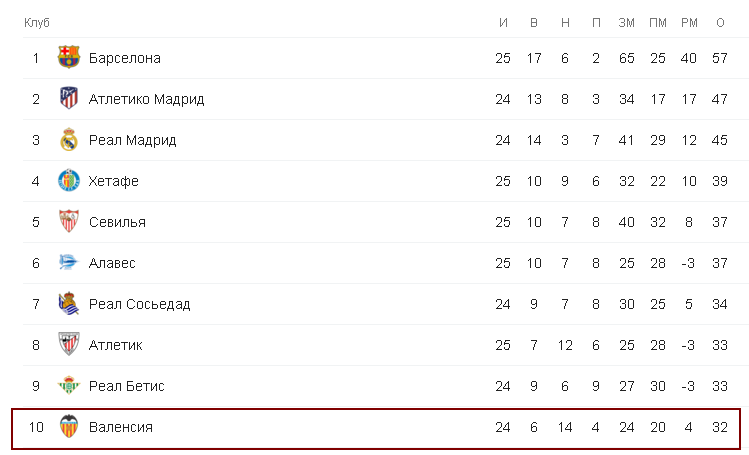Click the Barcelona club crest
The height and width of the screenshot is (455, 749).
(x=69, y=58)
